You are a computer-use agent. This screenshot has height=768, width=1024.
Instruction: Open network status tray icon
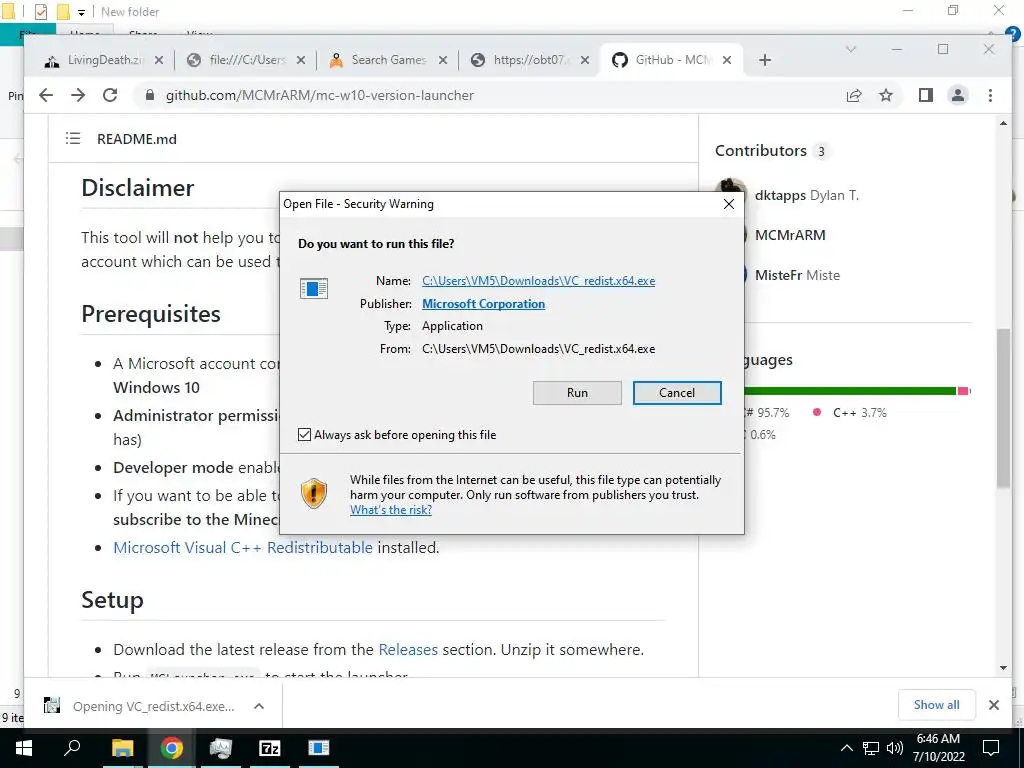(871, 748)
